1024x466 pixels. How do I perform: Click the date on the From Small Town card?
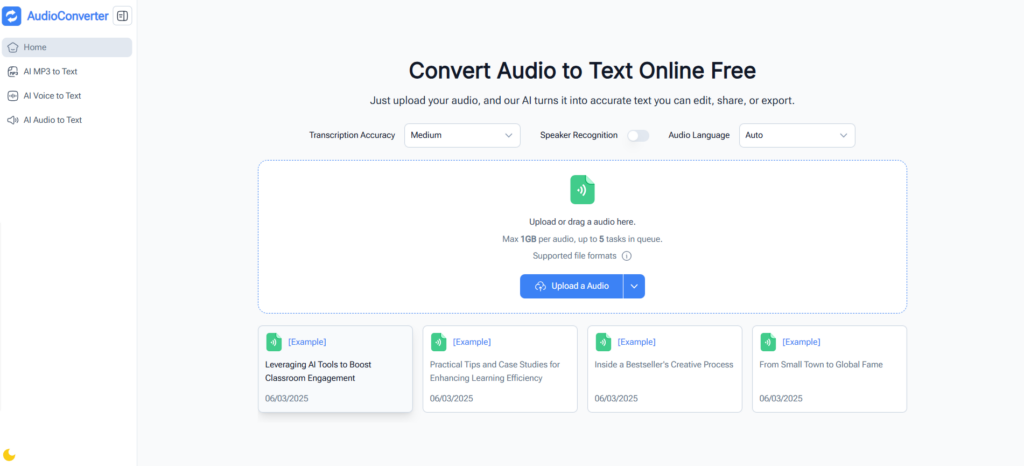pos(781,398)
